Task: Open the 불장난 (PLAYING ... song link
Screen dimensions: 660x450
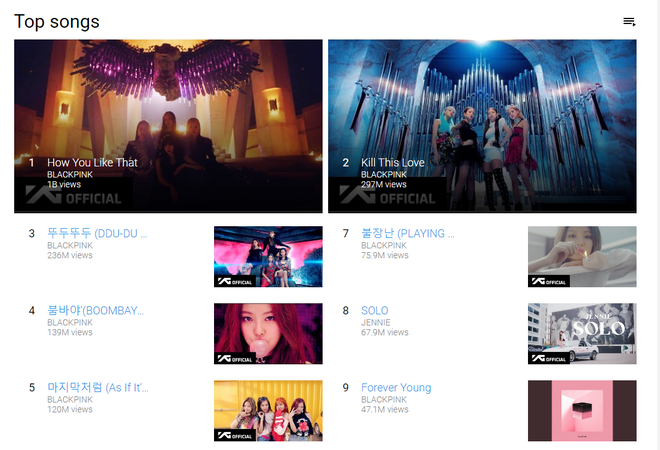Action: [408, 233]
